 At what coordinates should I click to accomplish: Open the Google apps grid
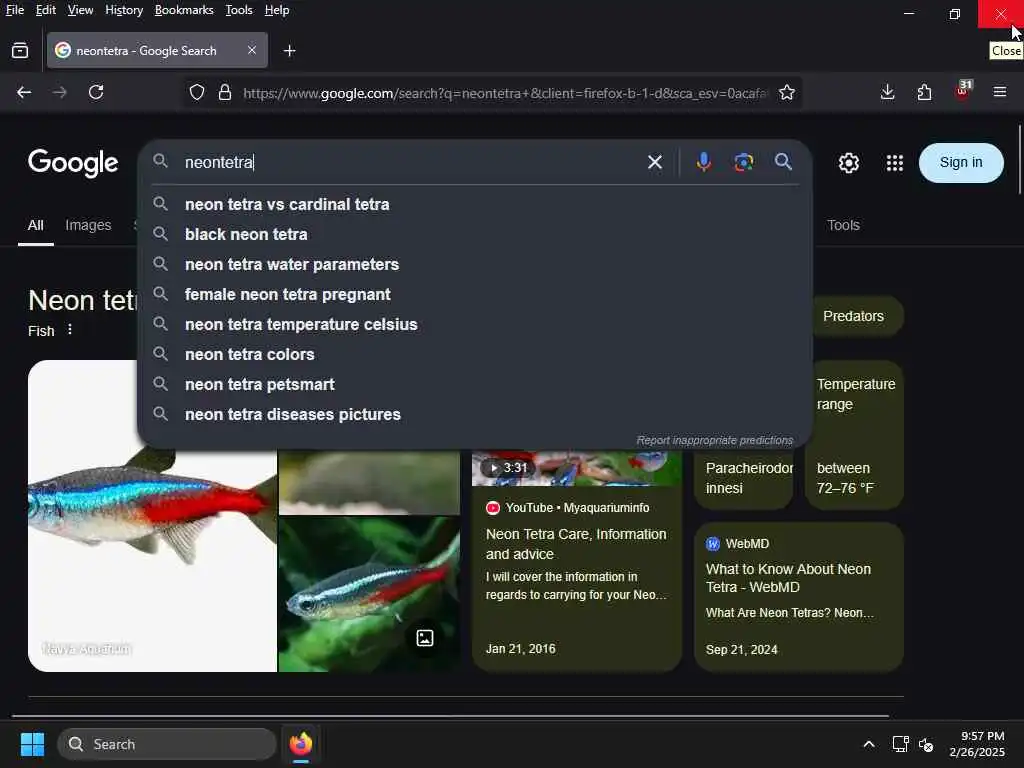(x=895, y=163)
